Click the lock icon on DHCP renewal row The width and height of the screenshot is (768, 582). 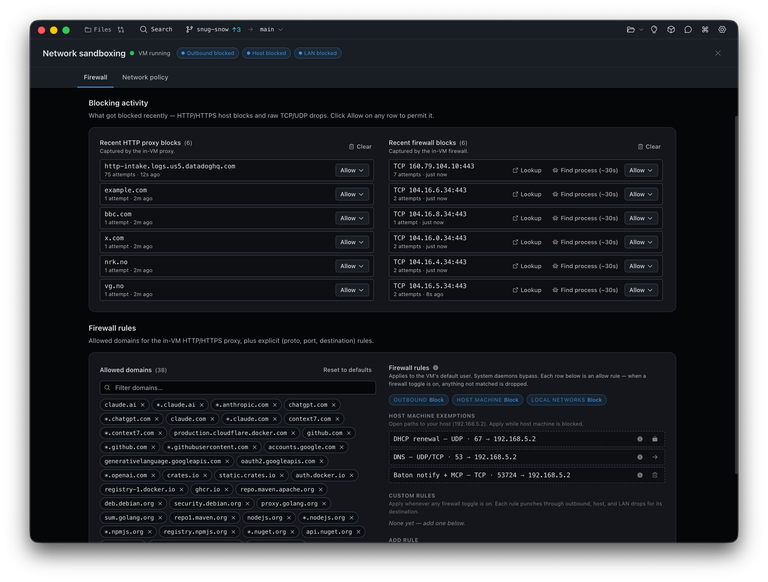pos(655,439)
